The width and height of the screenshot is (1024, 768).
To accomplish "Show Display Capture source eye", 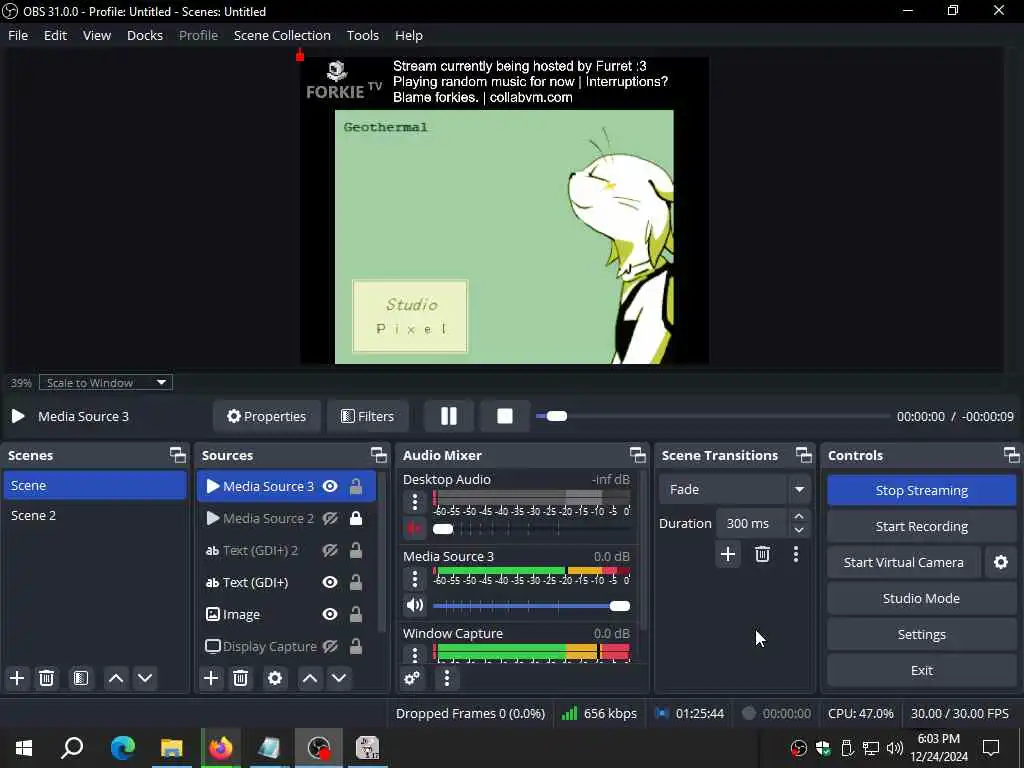I will (x=330, y=647).
